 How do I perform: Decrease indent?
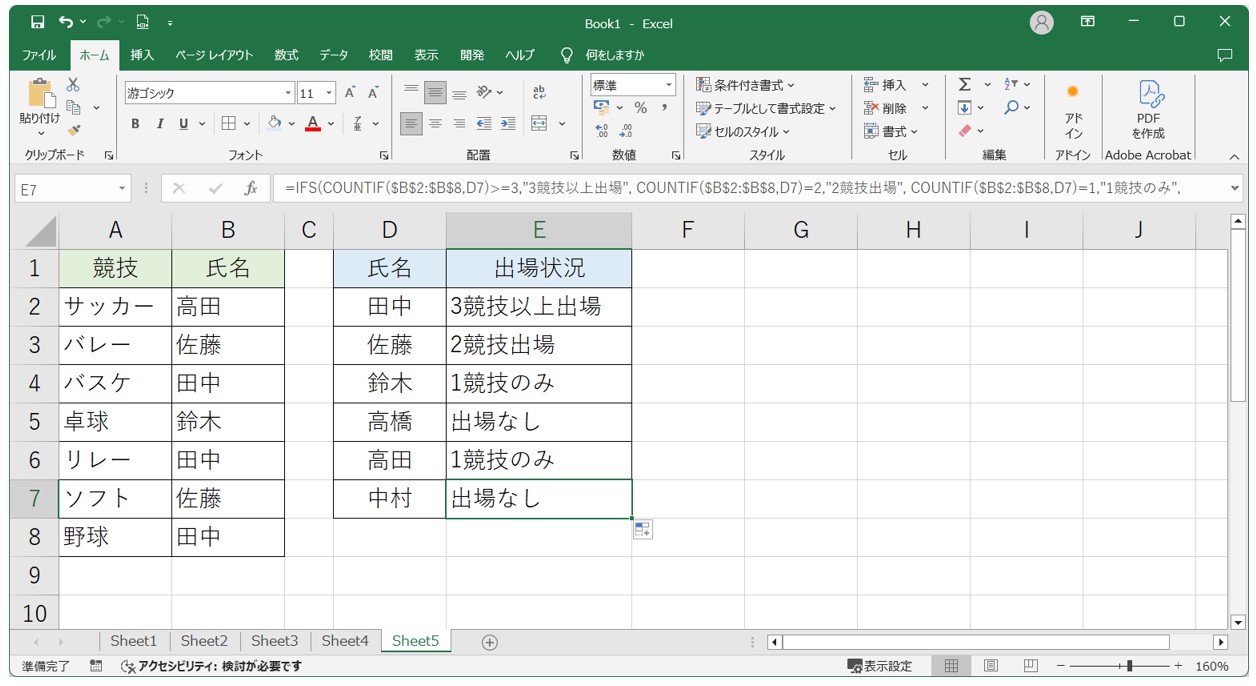484,124
